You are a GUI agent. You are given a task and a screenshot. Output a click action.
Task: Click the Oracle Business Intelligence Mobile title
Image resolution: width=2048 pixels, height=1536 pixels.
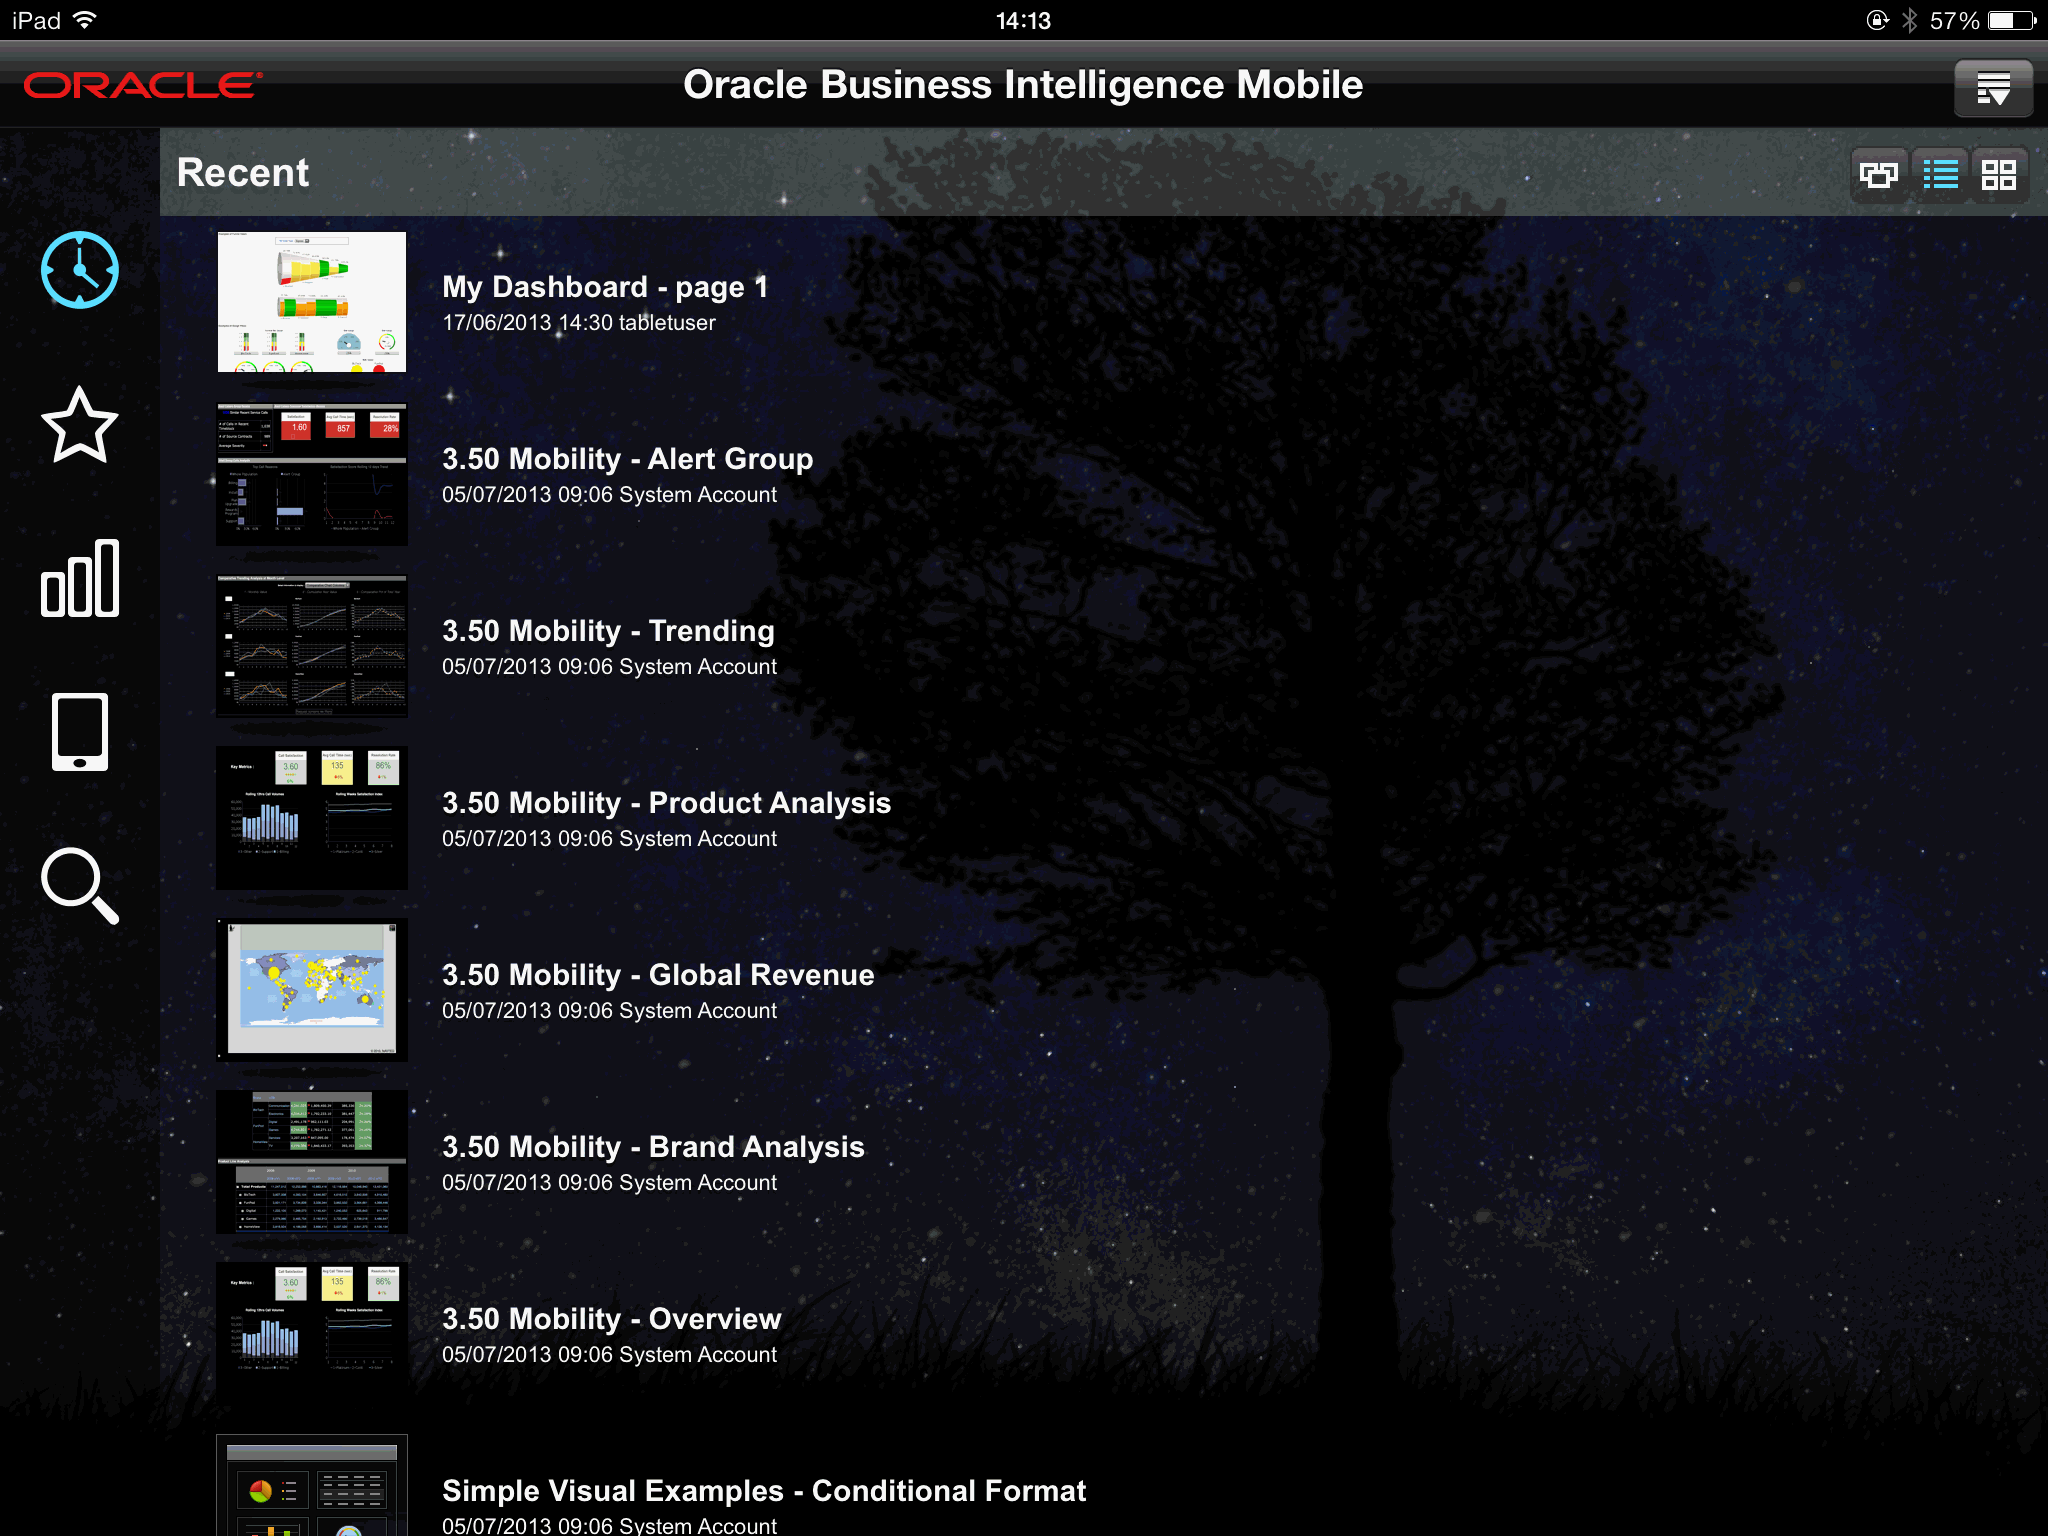tap(1023, 86)
